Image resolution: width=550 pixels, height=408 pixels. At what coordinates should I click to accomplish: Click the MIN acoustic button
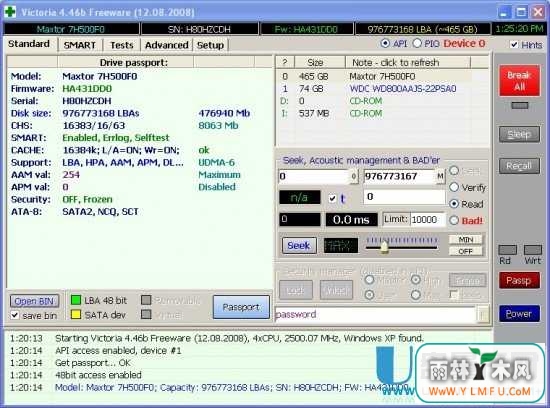click(466, 240)
